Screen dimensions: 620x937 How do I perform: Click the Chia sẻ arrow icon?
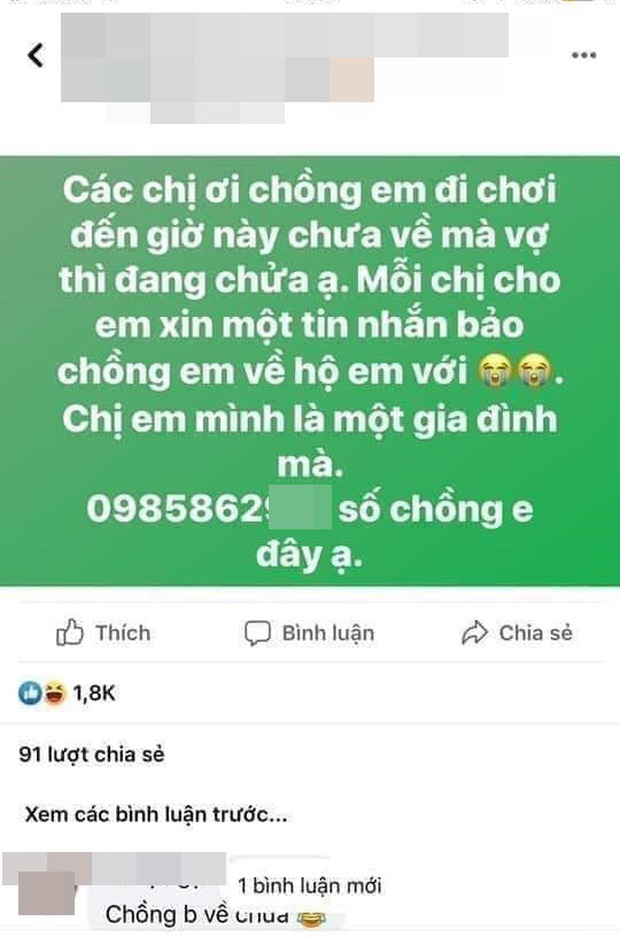pos(475,633)
